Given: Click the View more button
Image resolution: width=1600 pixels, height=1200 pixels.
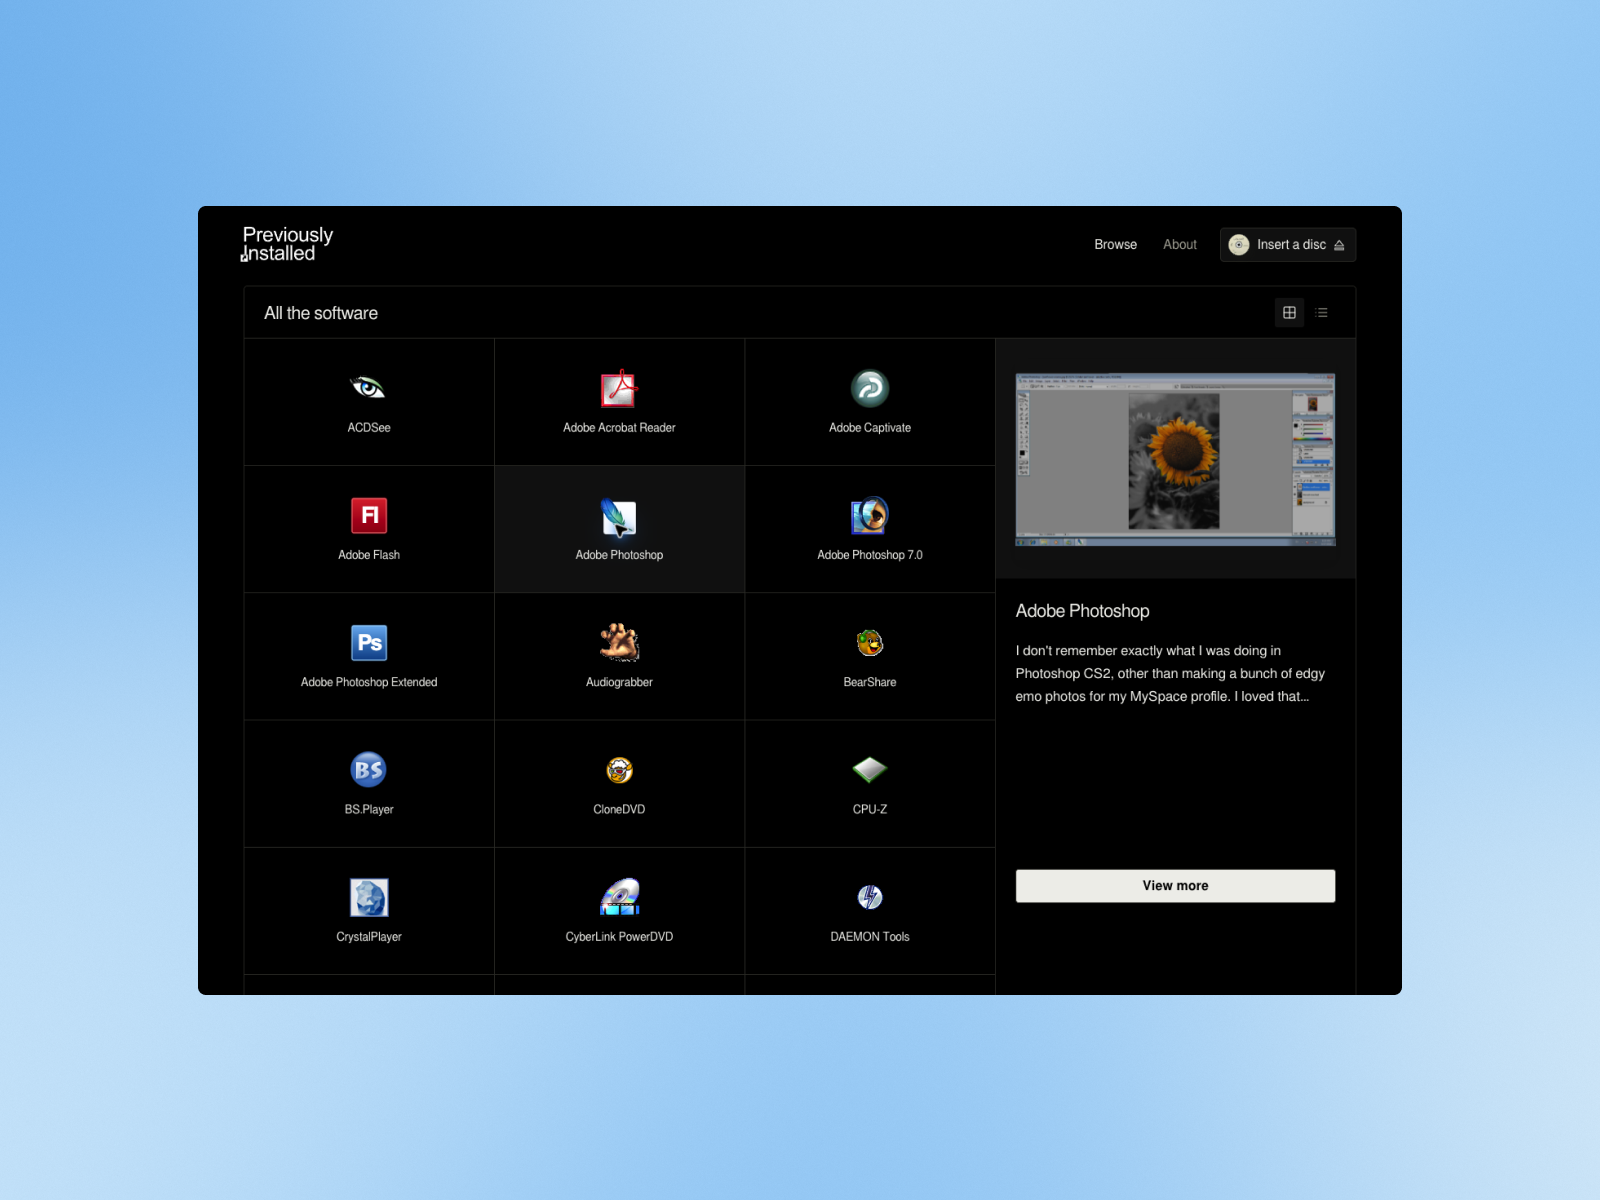Looking at the screenshot, I should pyautogui.click(x=1175, y=886).
